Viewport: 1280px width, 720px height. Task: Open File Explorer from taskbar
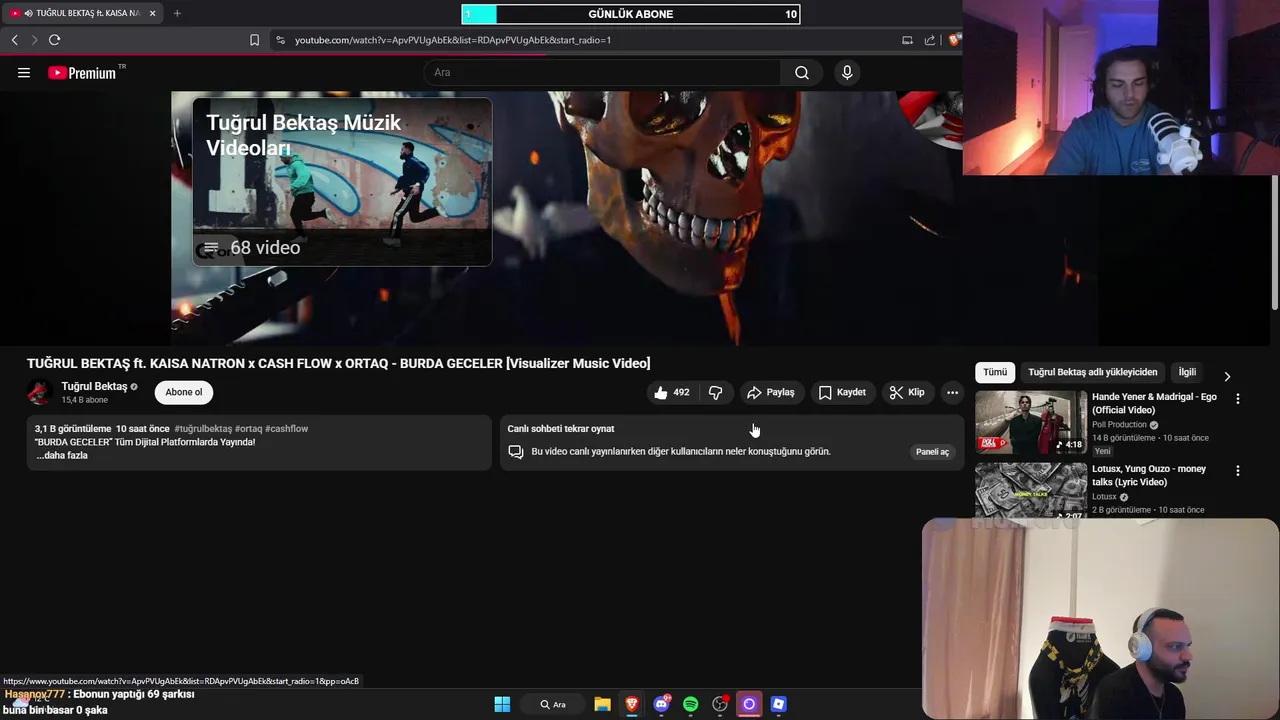[x=602, y=704]
